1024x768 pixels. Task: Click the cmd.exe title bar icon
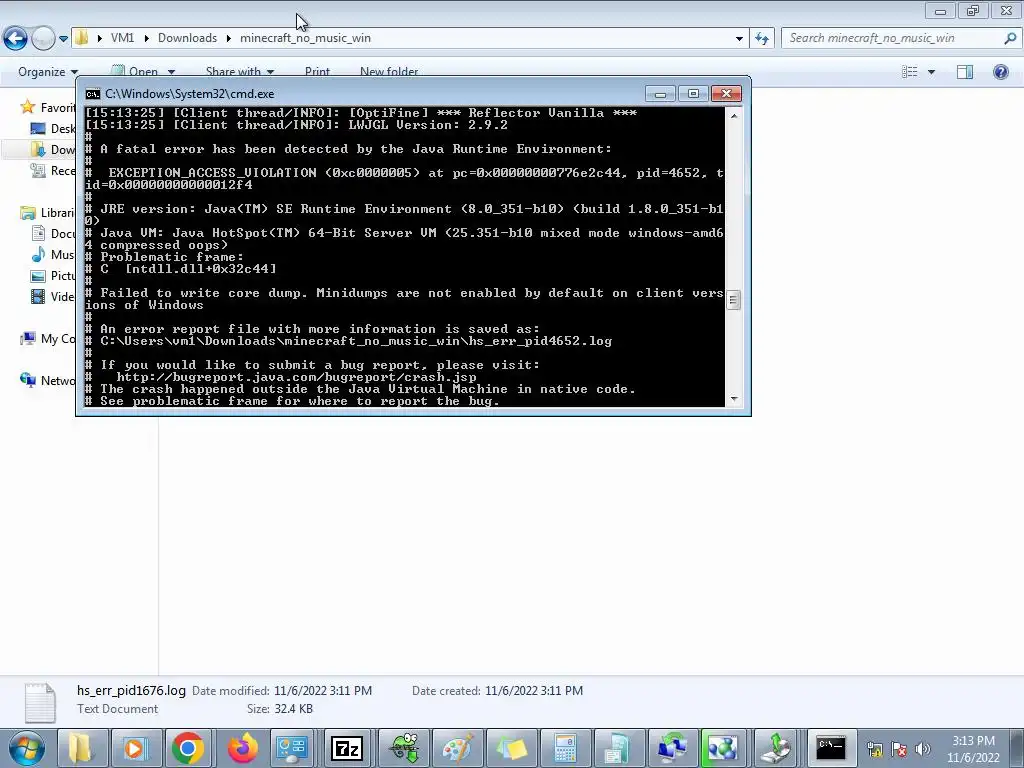(x=93, y=94)
